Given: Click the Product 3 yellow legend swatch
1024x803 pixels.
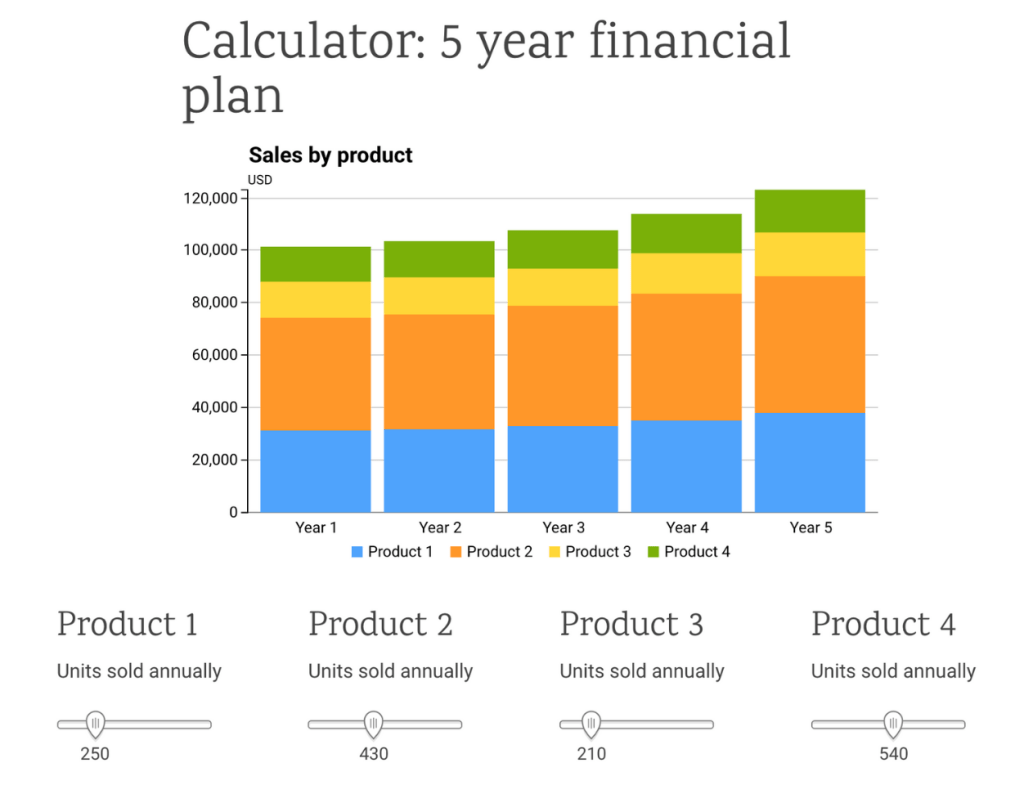Looking at the screenshot, I should coord(554,552).
